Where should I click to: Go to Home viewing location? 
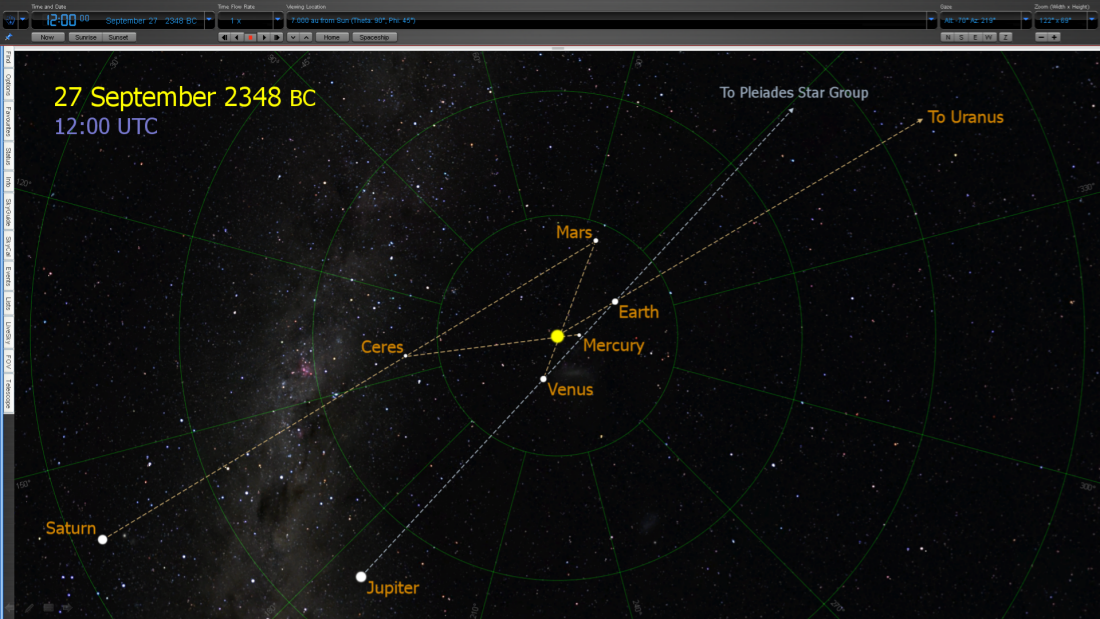(332, 37)
